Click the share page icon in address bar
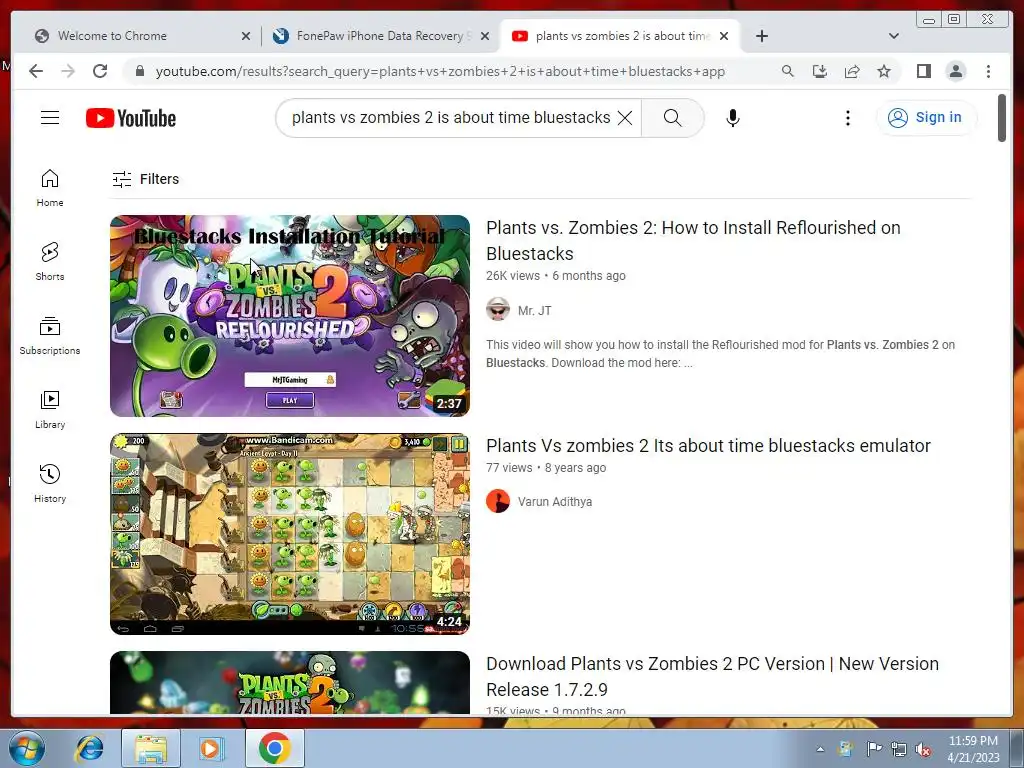The width and height of the screenshot is (1024, 768). click(852, 71)
